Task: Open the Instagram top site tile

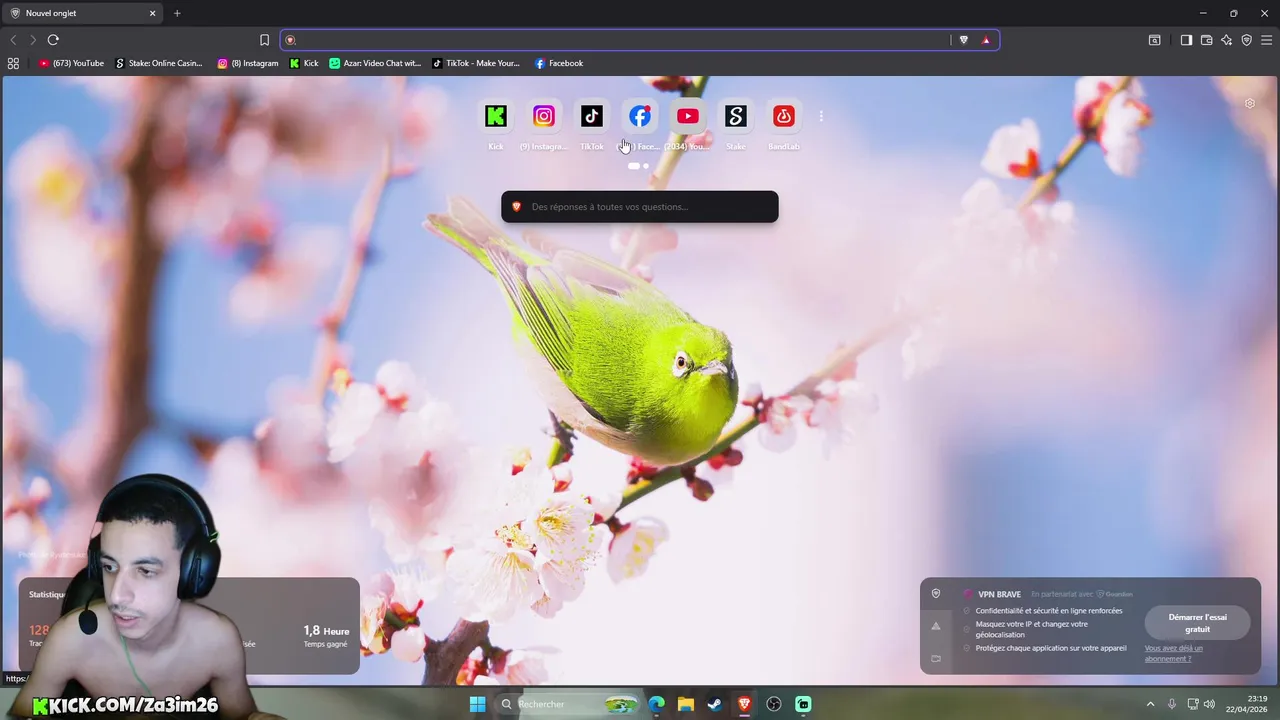Action: click(544, 117)
